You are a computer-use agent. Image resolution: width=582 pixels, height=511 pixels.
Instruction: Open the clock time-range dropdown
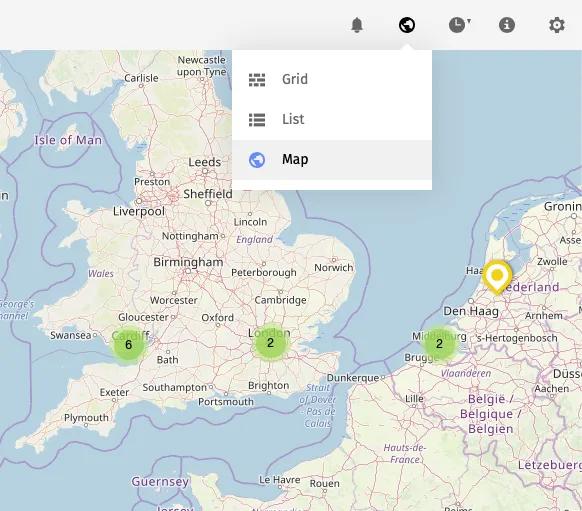click(x=460, y=25)
